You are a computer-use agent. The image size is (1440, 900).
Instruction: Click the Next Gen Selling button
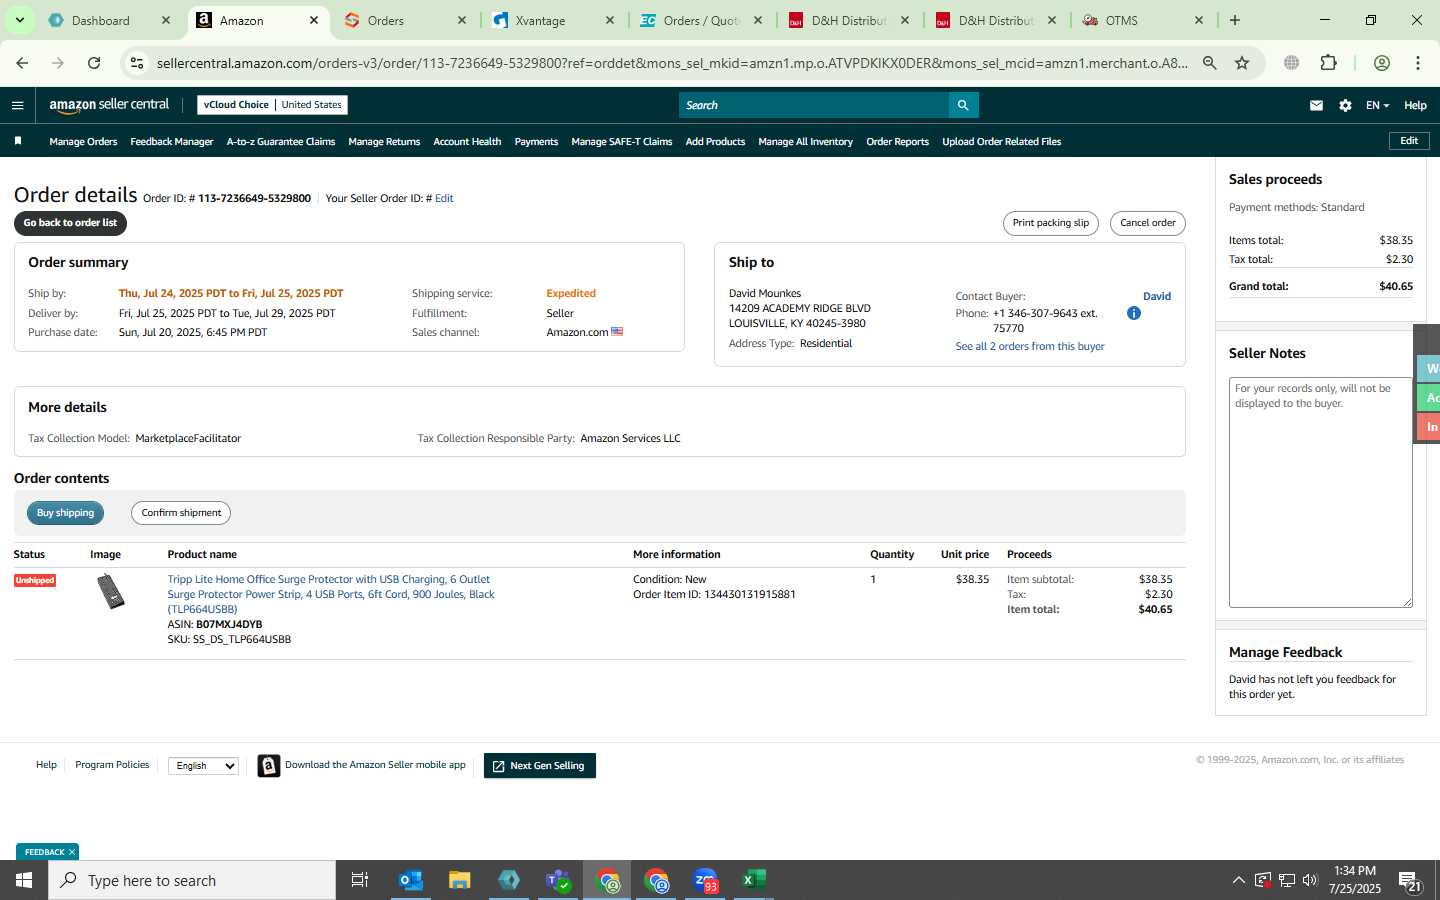point(540,766)
